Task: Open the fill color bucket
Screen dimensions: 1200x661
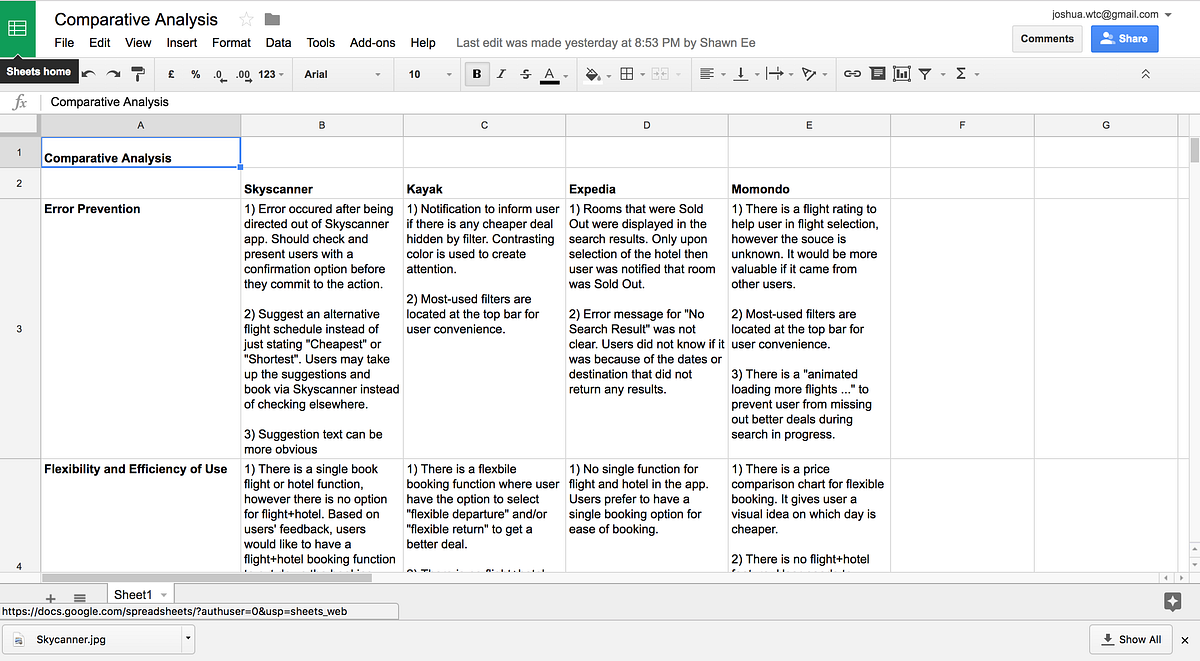Action: [595, 74]
